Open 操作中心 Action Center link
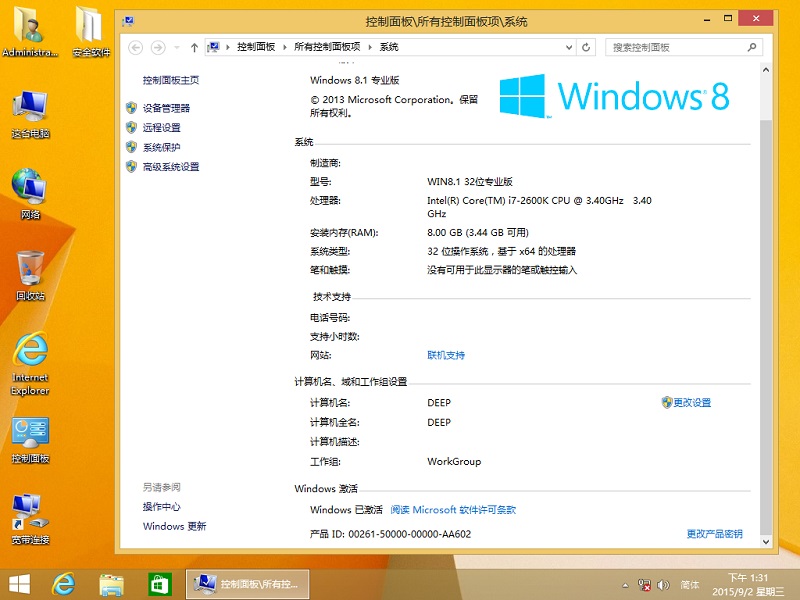800x600 pixels. [x=161, y=507]
